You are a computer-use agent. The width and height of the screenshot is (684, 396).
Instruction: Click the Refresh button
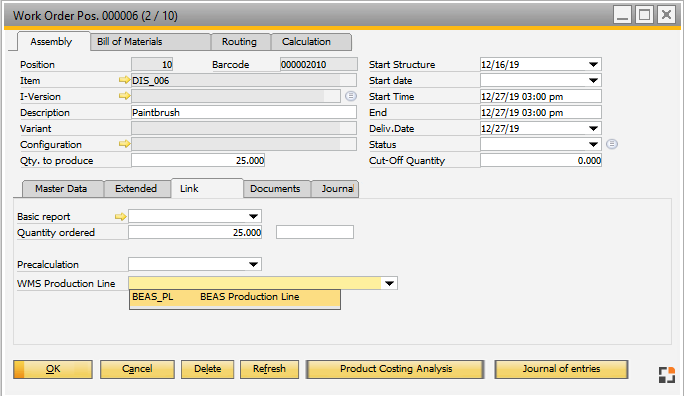tap(269, 369)
